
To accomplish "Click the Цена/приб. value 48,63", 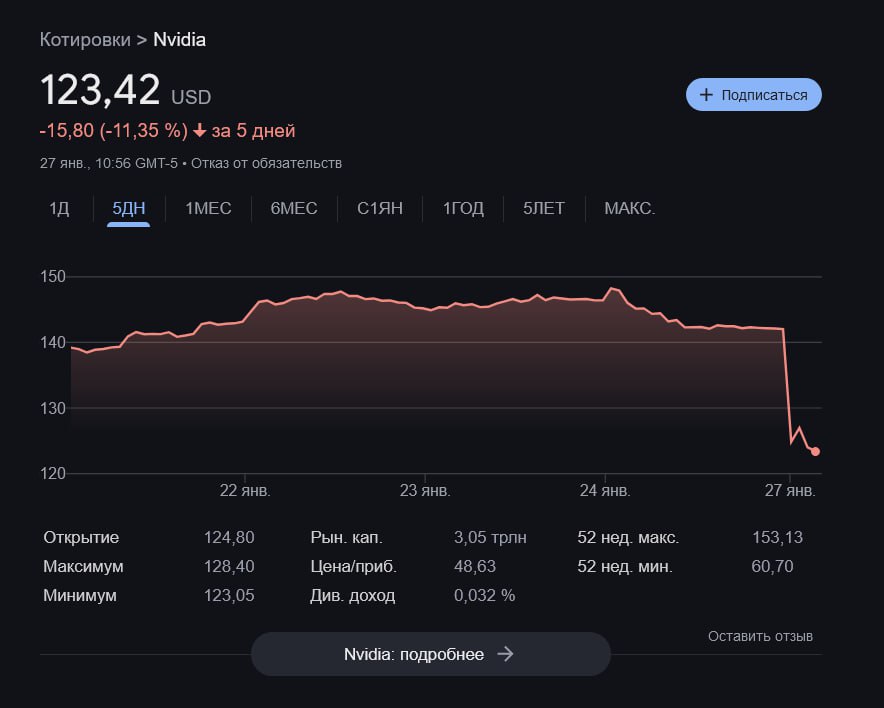I will click(x=475, y=566).
